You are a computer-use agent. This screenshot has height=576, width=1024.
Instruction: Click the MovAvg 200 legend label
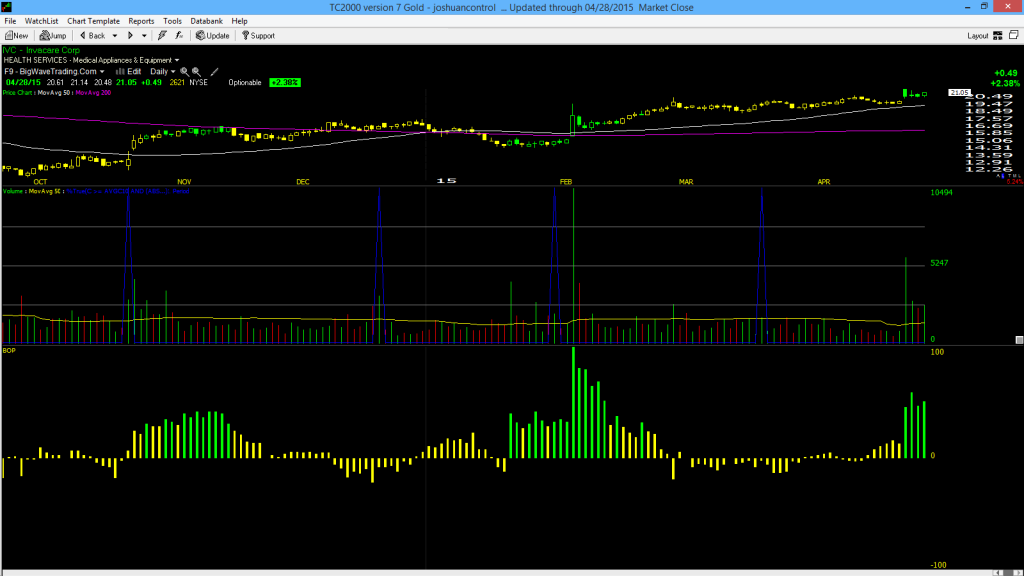point(93,93)
